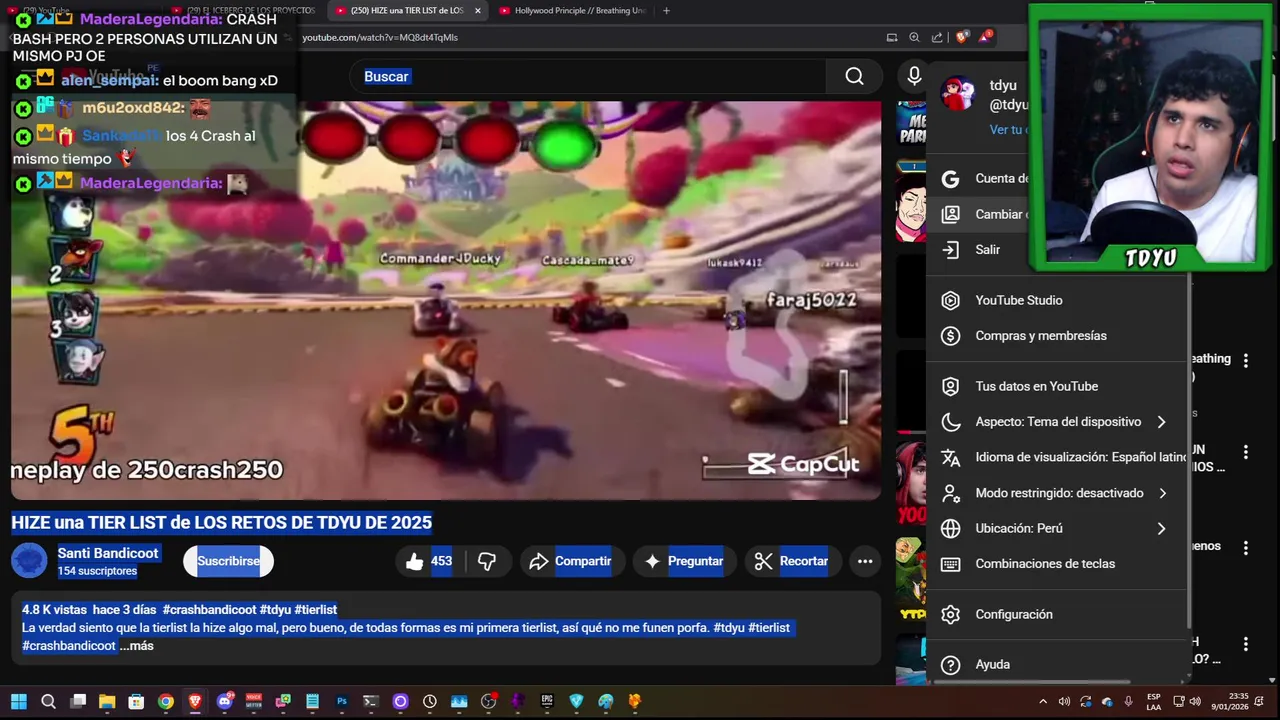The height and width of the screenshot is (720, 1280).
Task: Open Configuración from account menu
Action: click(1057, 614)
